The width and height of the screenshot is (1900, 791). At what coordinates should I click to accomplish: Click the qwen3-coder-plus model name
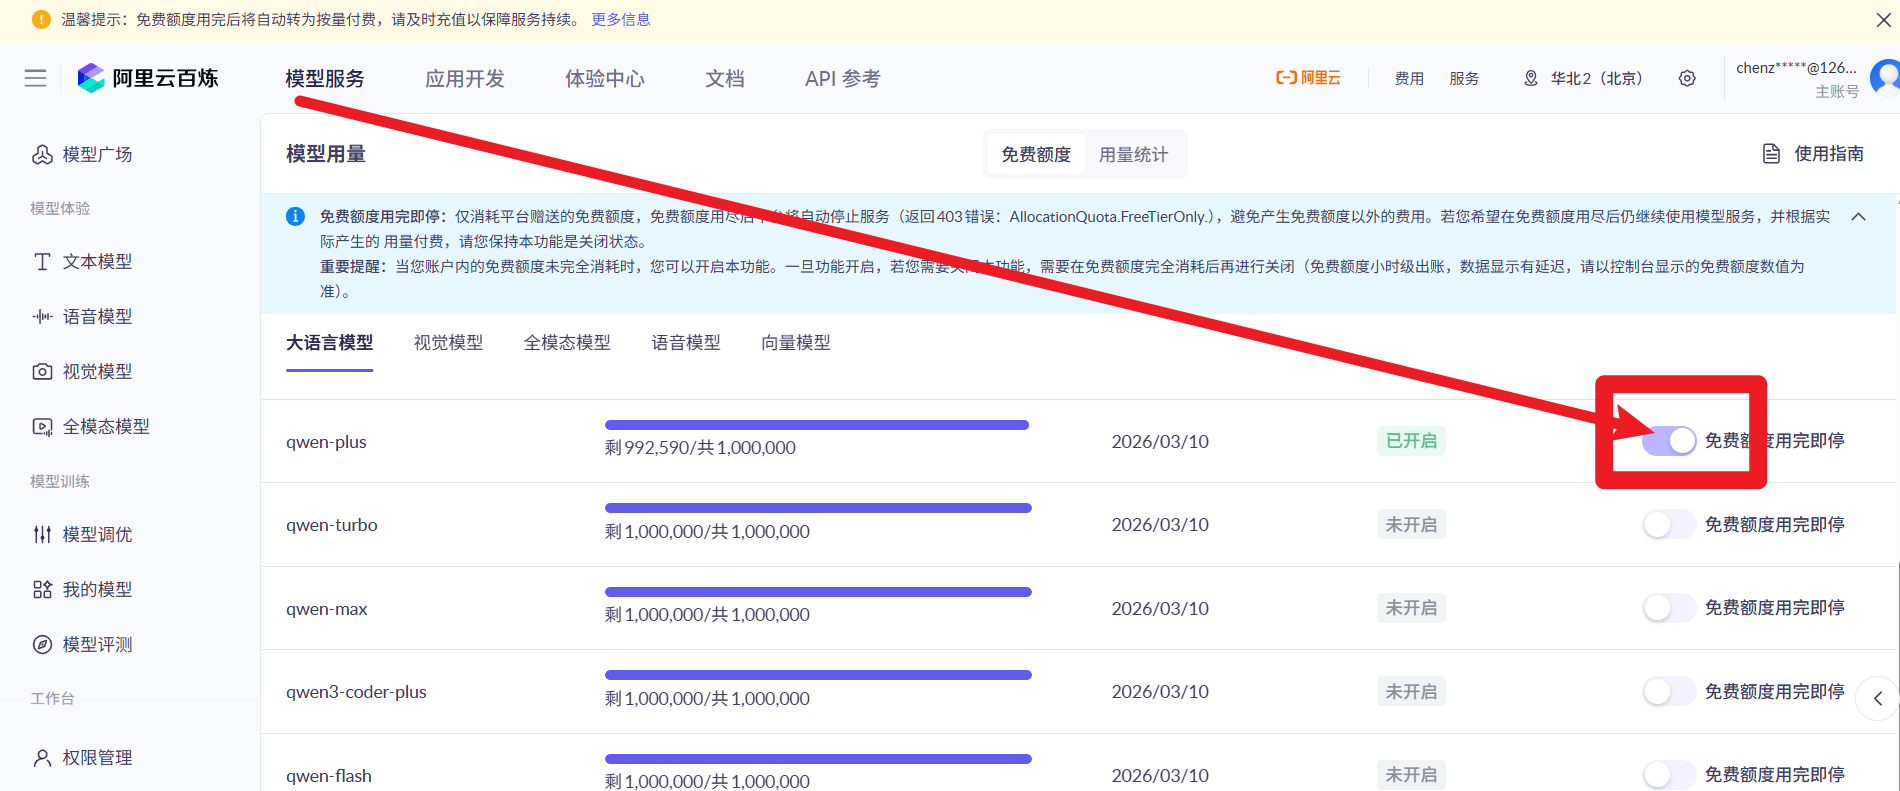356,692
